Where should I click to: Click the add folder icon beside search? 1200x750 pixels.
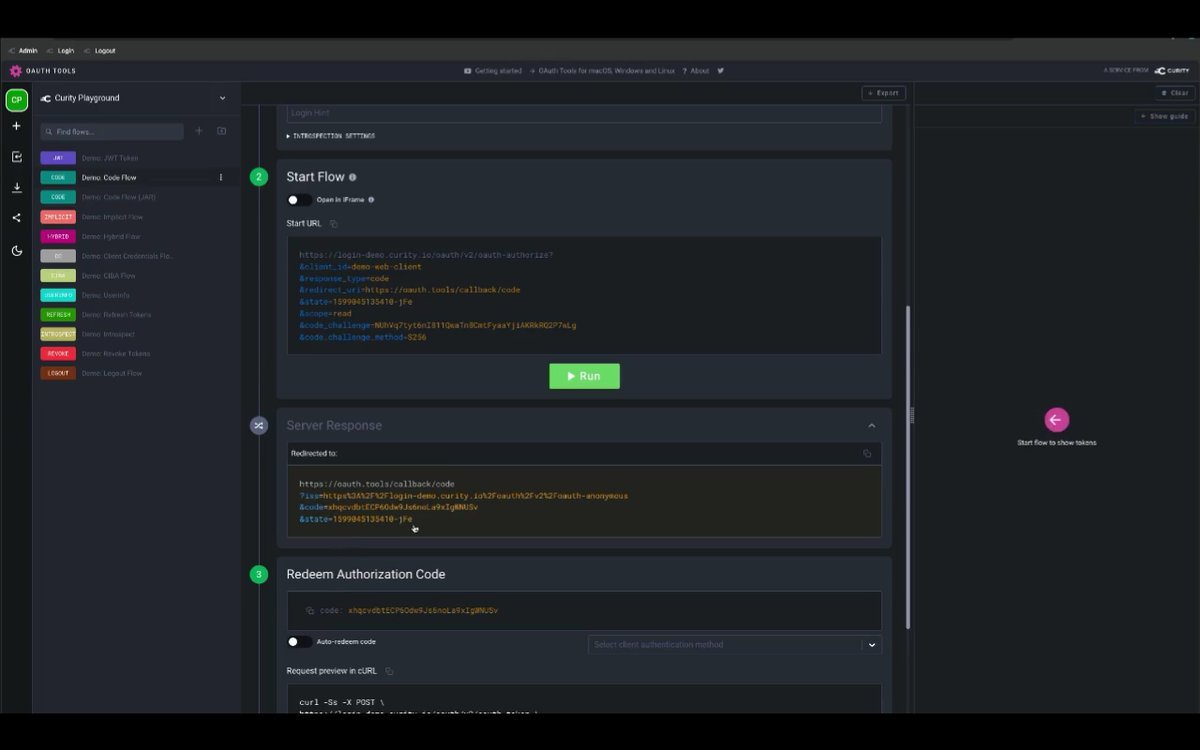[x=222, y=131]
